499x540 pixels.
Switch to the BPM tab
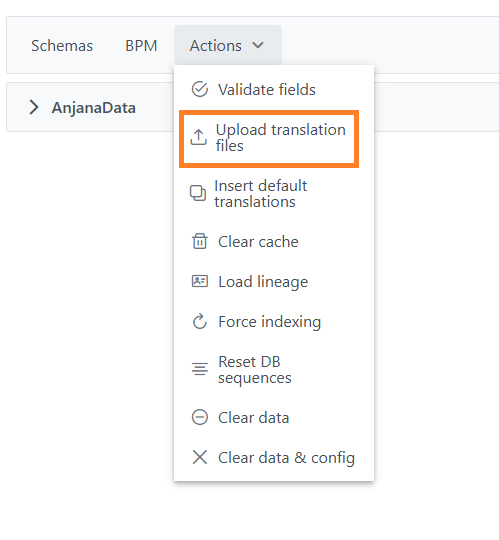141,45
